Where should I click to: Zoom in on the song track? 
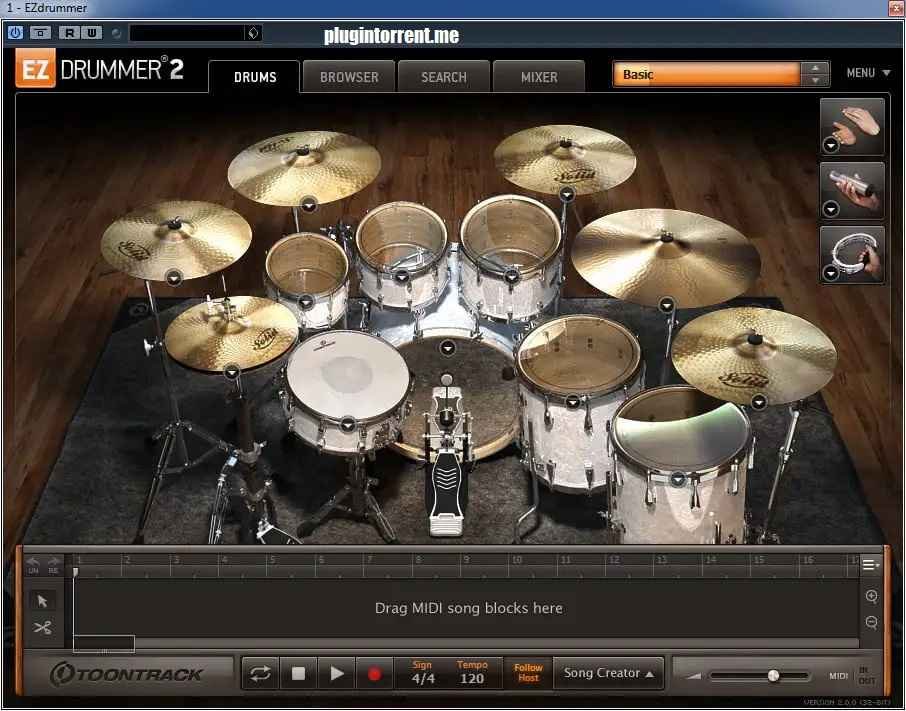pos(872,596)
